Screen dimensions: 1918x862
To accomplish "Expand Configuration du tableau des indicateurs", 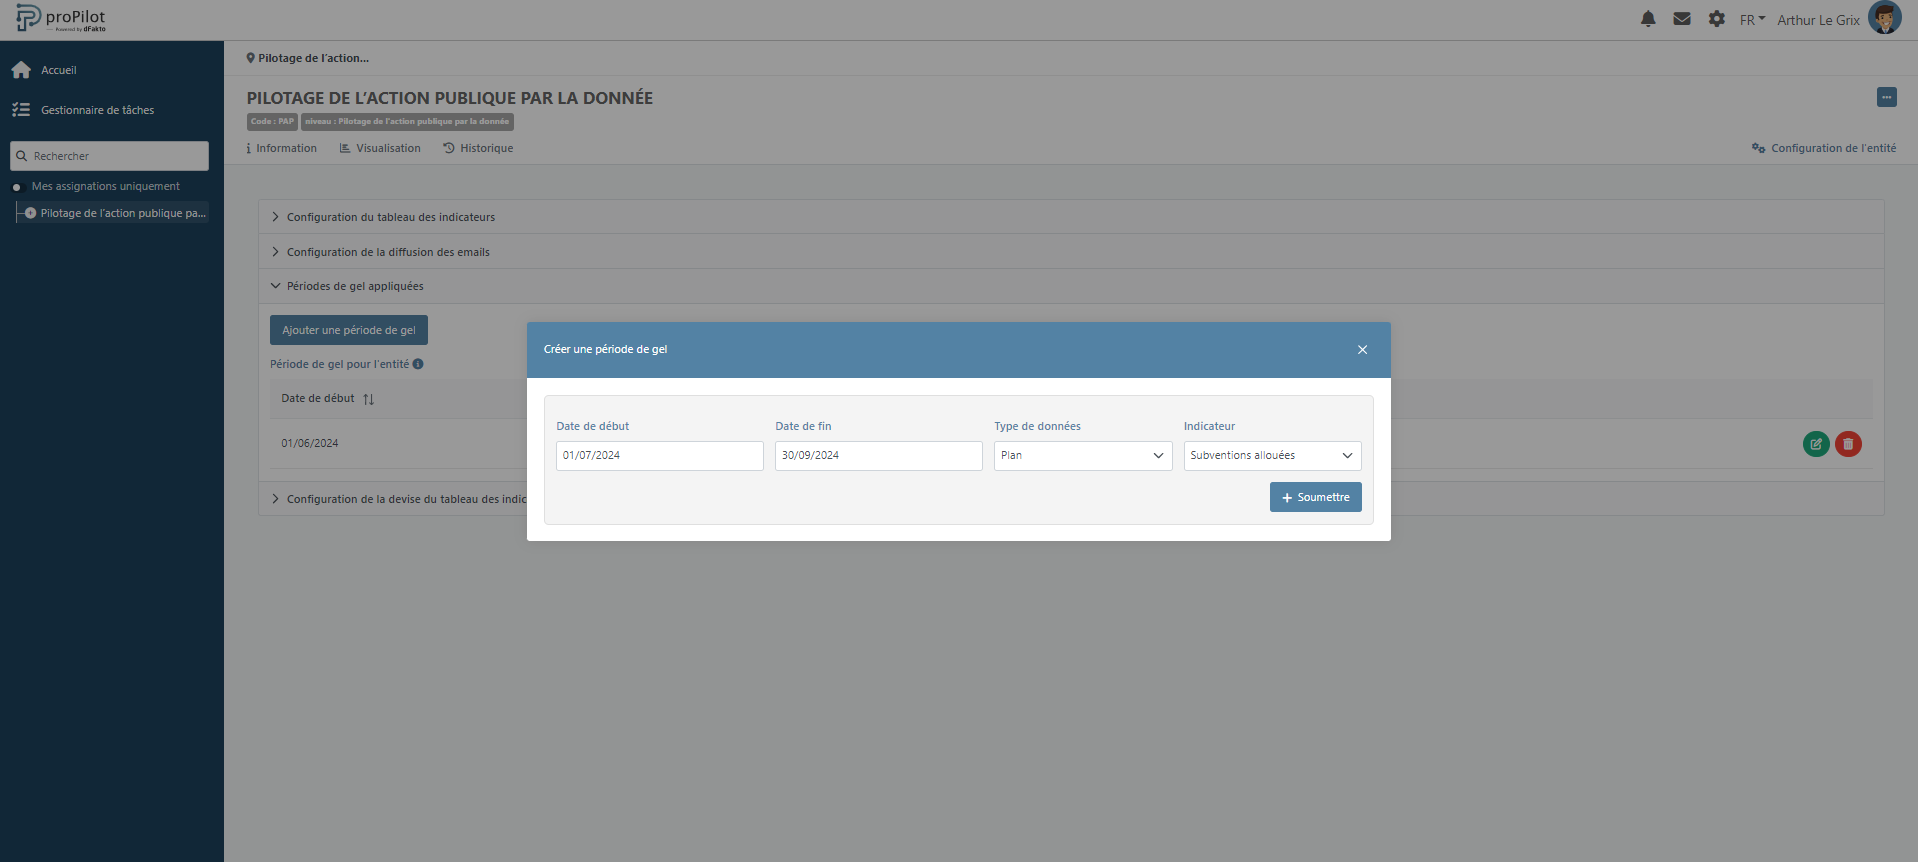I will pos(390,217).
